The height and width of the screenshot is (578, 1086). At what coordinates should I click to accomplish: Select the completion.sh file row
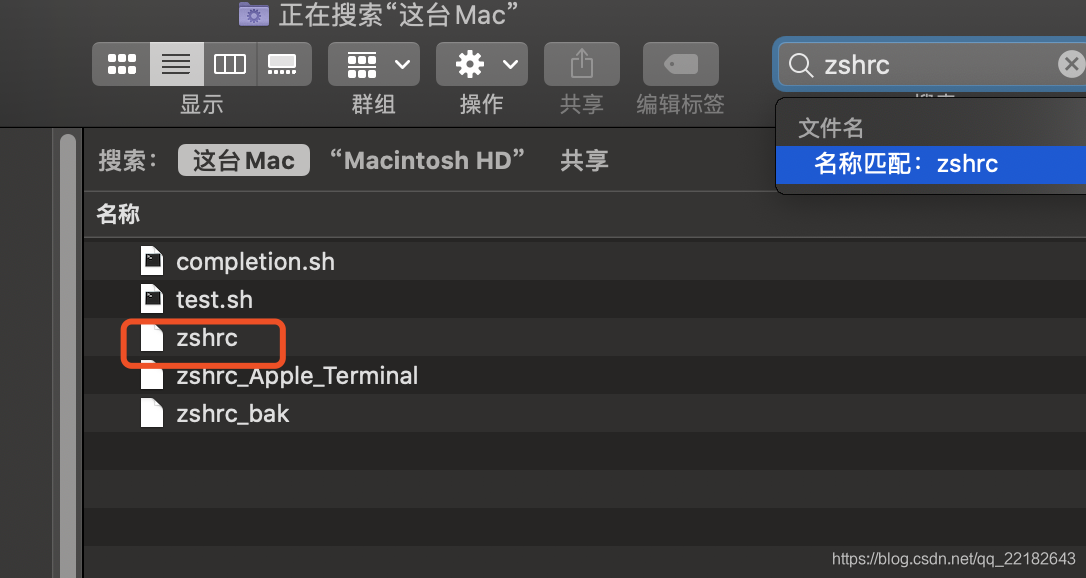pos(585,262)
